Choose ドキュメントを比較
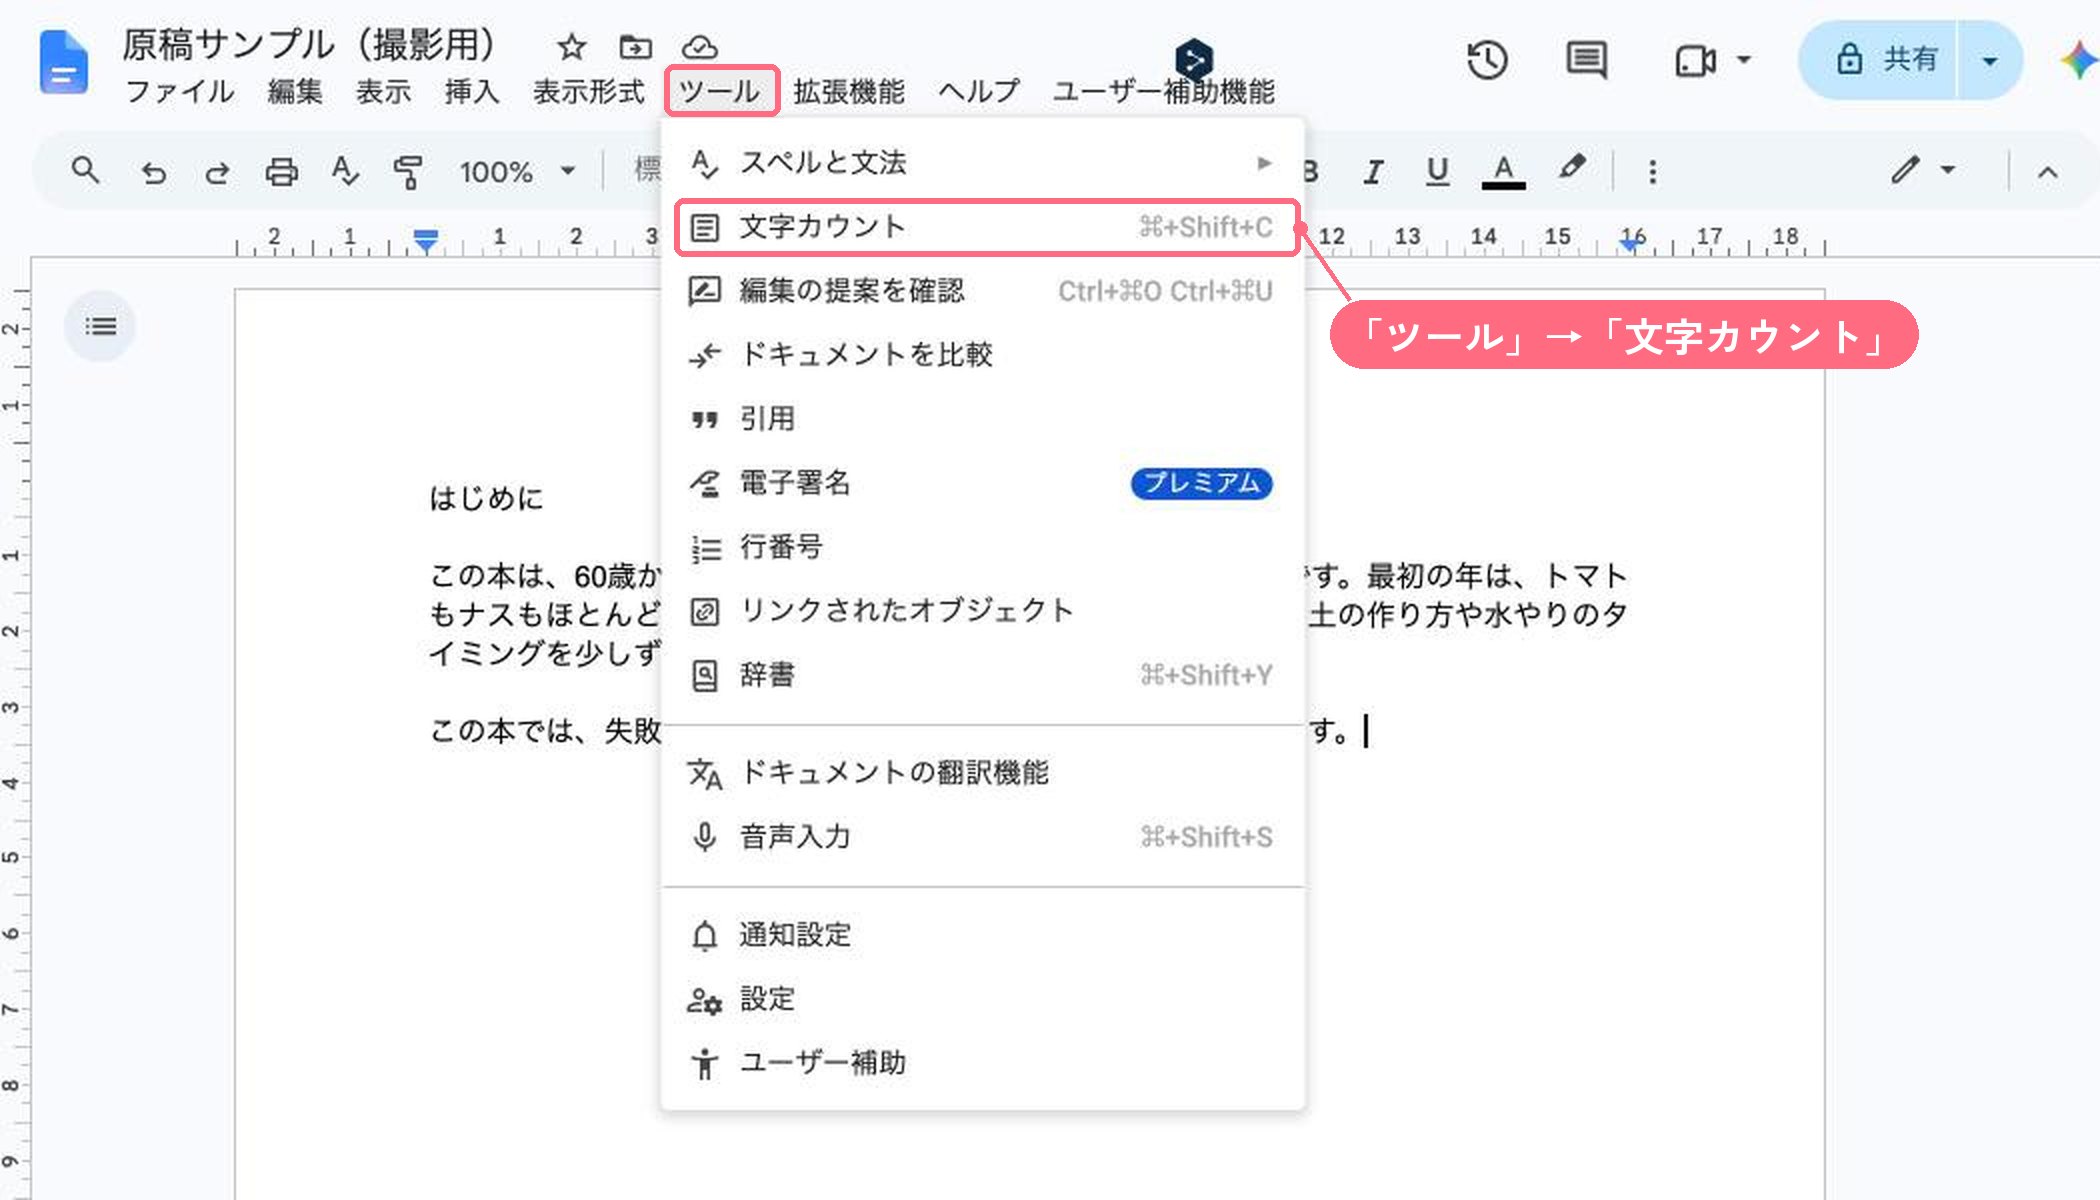The height and width of the screenshot is (1200, 2100). point(982,354)
